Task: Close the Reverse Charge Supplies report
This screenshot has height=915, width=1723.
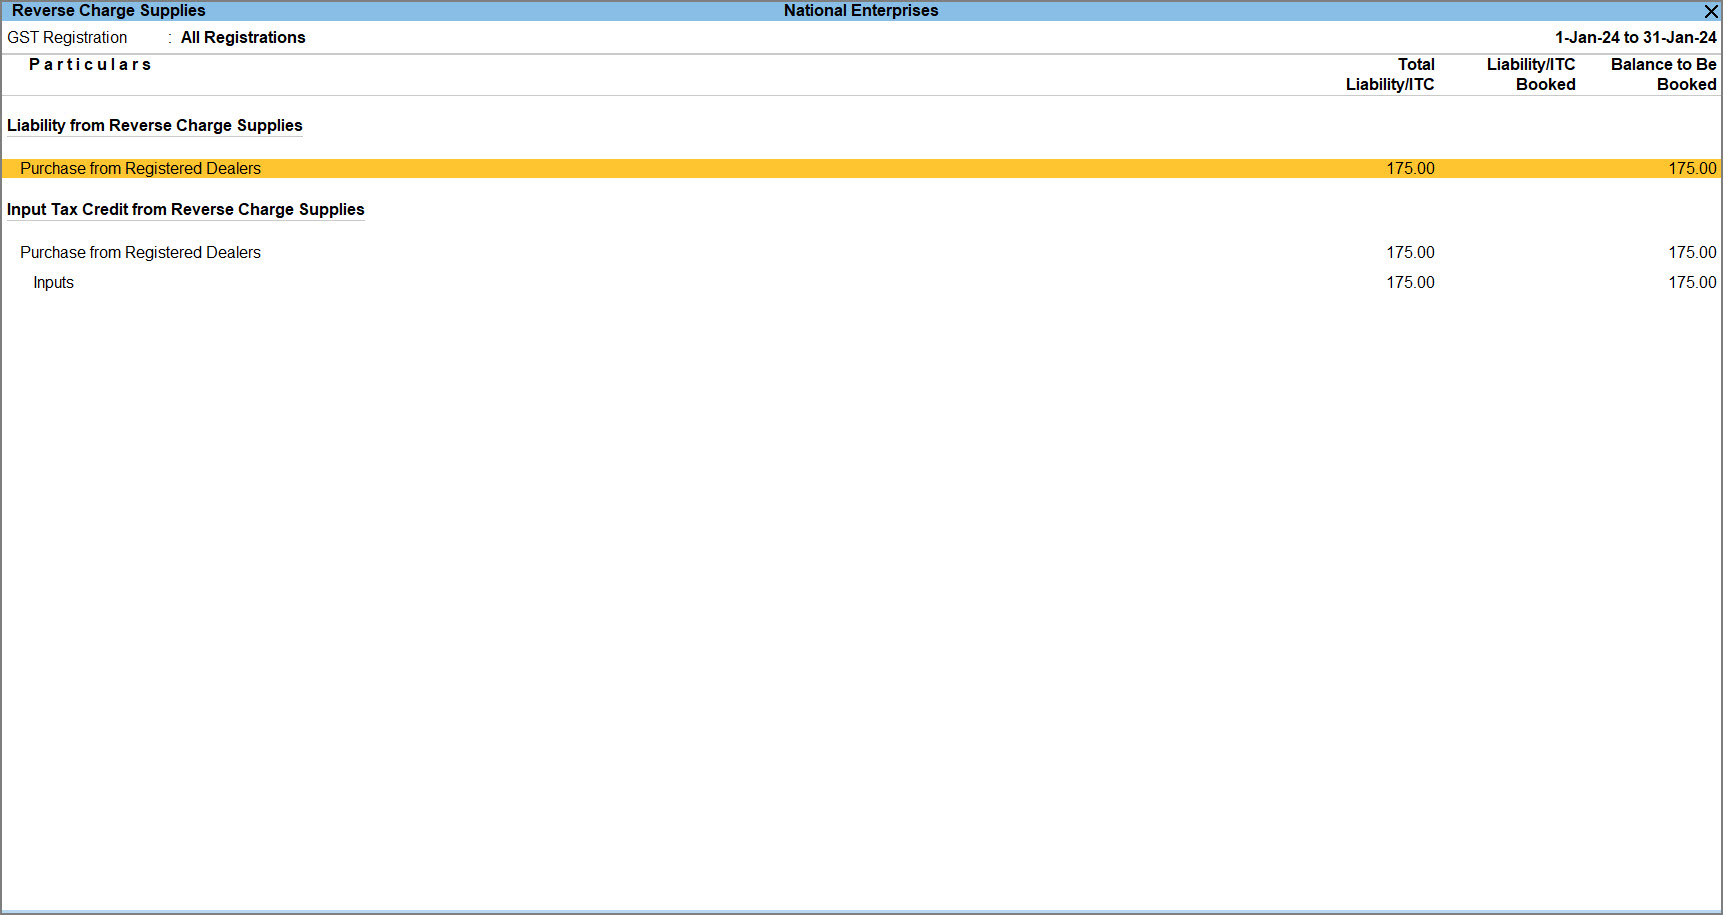Action: pos(1710,11)
